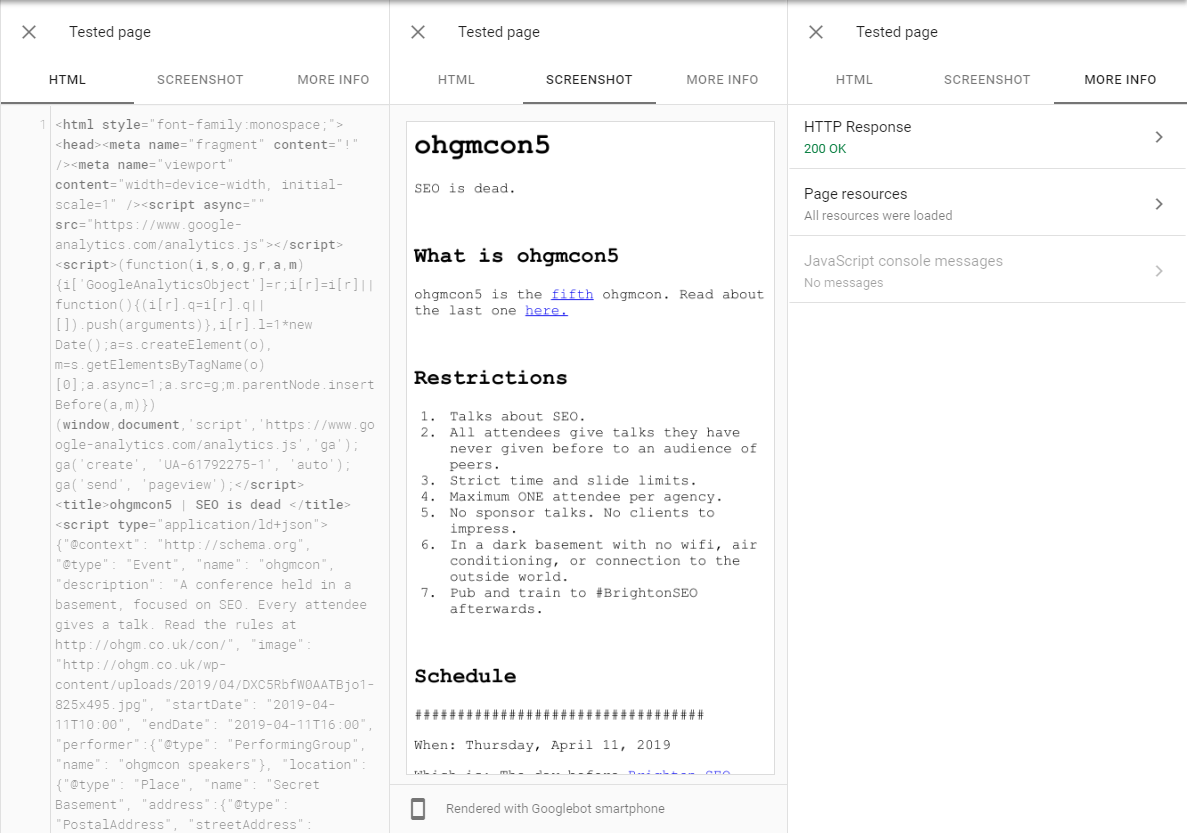Viewport: 1188px width, 833px height.
Task: Click the '<title>ohgmcon5 | SEO is dead' code line
Action: 203,505
